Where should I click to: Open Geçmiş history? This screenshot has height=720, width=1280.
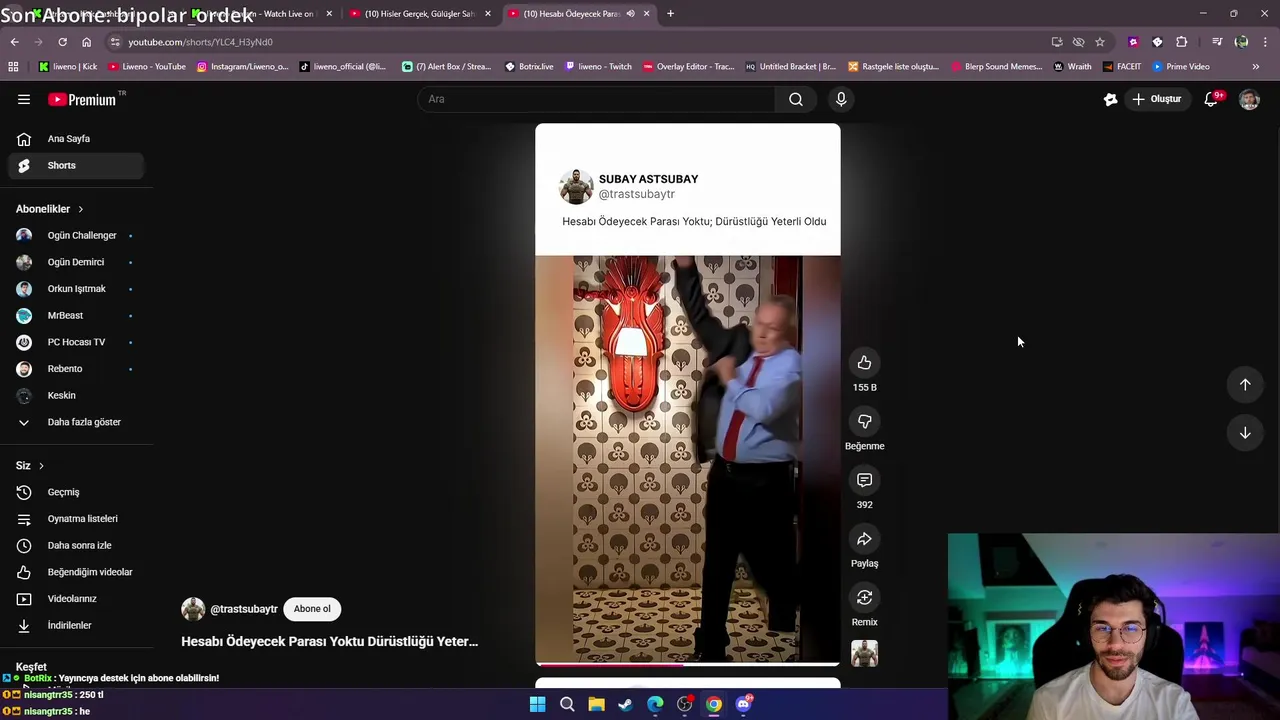tap(76, 492)
